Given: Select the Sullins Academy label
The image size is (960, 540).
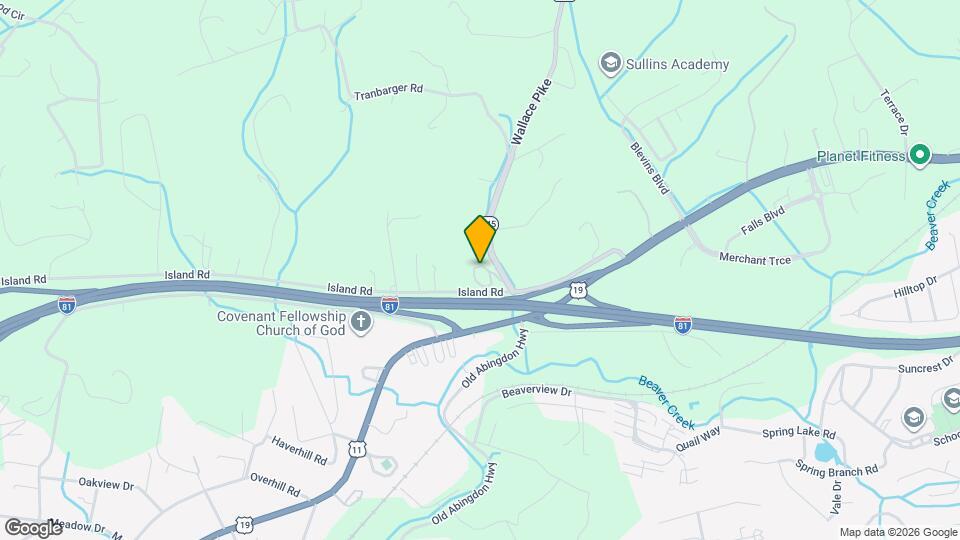Looking at the screenshot, I should click(677, 64).
